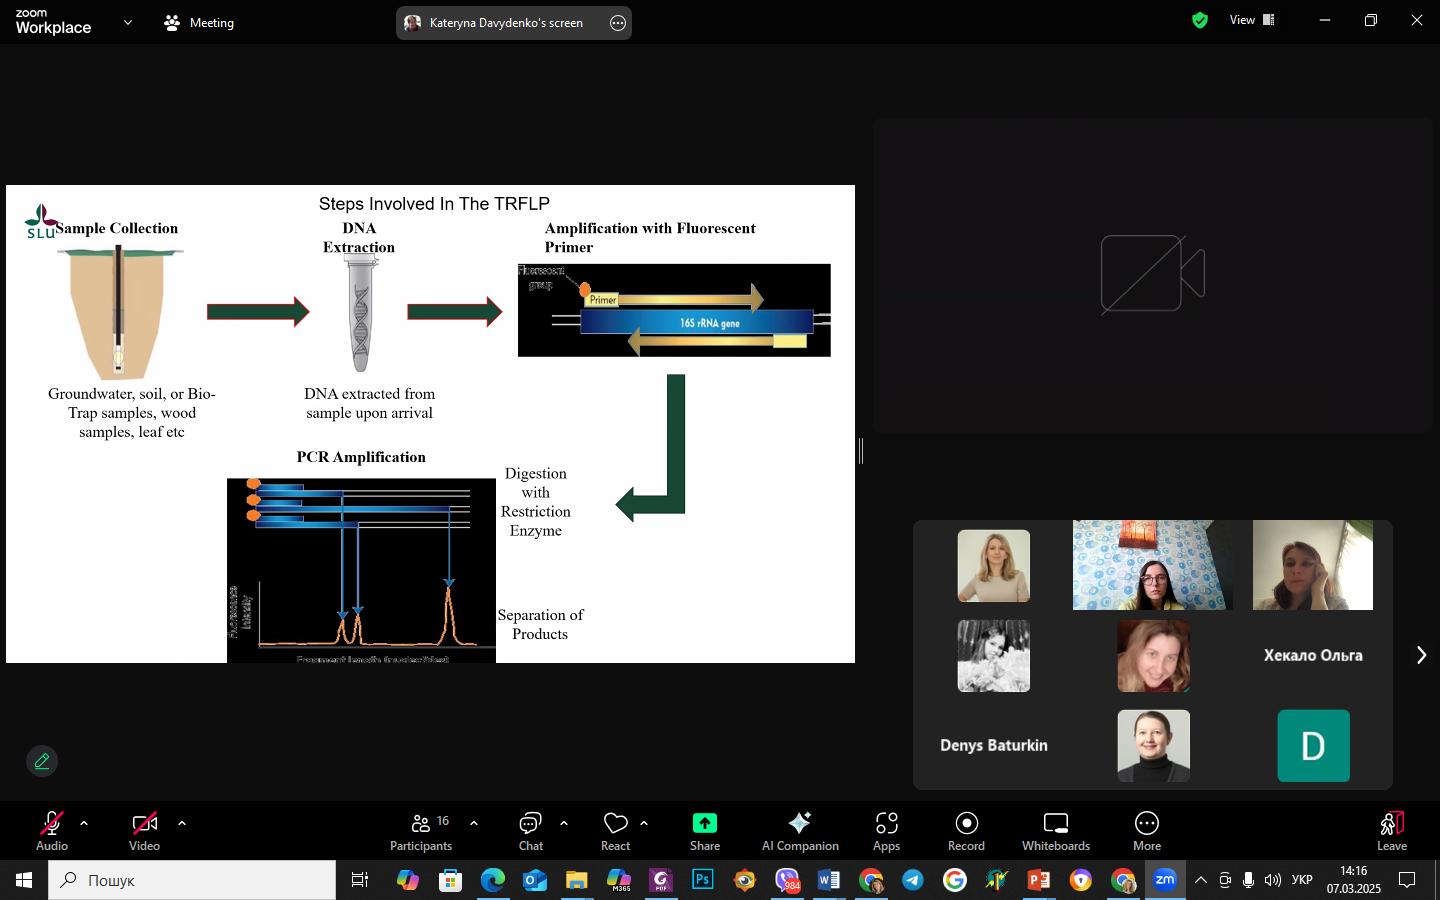Open Microsoft Edge from the taskbar
1440x900 pixels.
[x=492, y=880]
